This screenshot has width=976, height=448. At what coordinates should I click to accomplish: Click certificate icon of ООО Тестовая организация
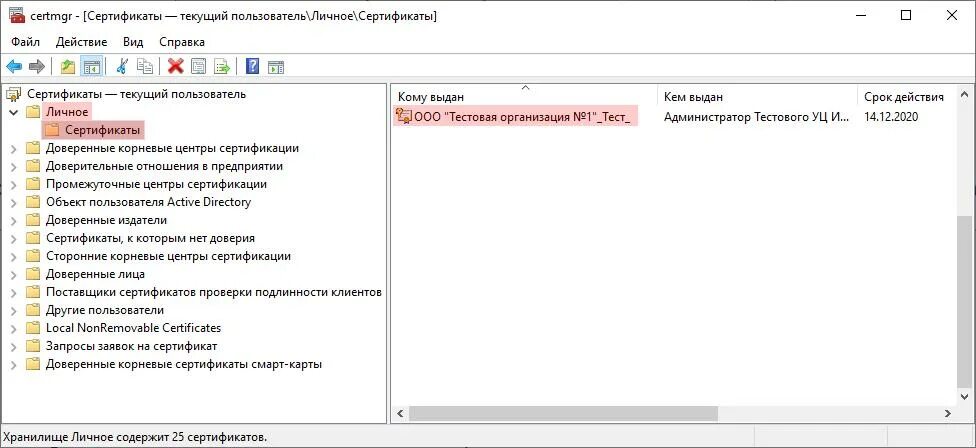click(x=403, y=116)
